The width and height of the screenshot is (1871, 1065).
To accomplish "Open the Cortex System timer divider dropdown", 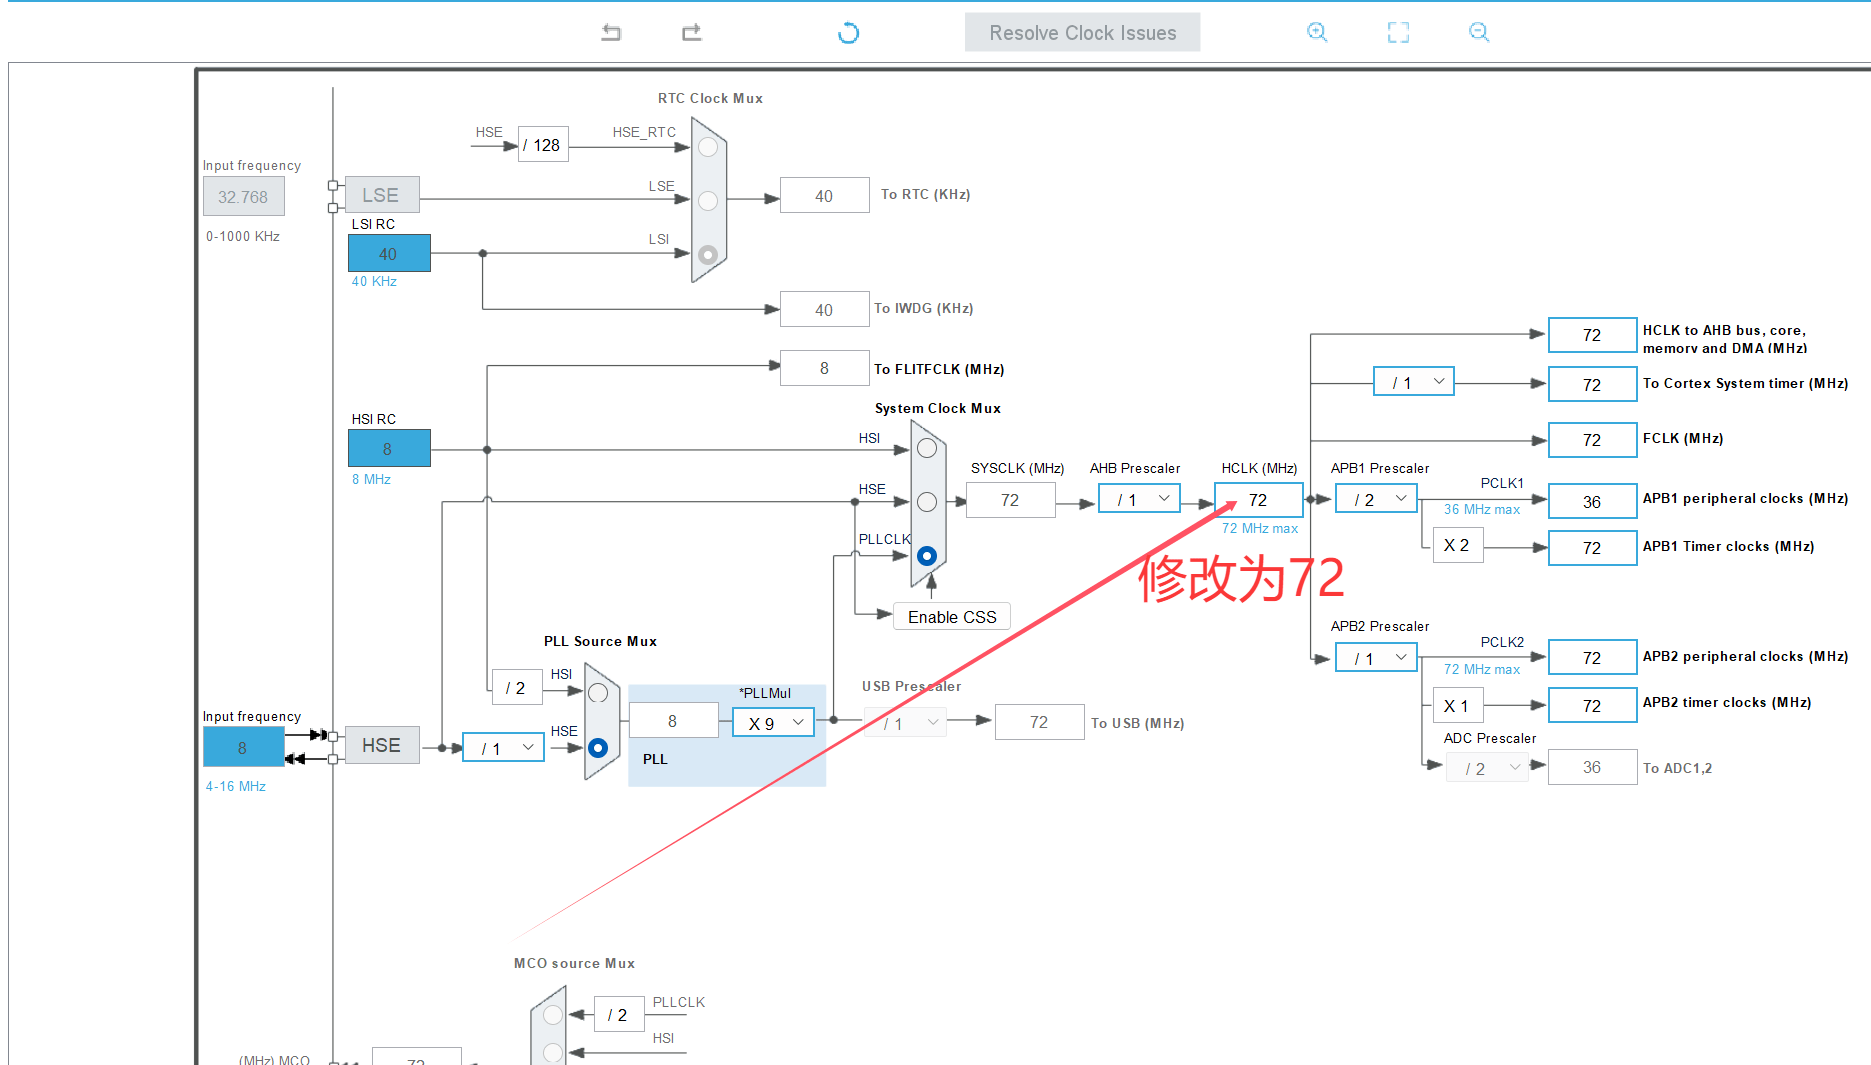I will [x=1413, y=381].
